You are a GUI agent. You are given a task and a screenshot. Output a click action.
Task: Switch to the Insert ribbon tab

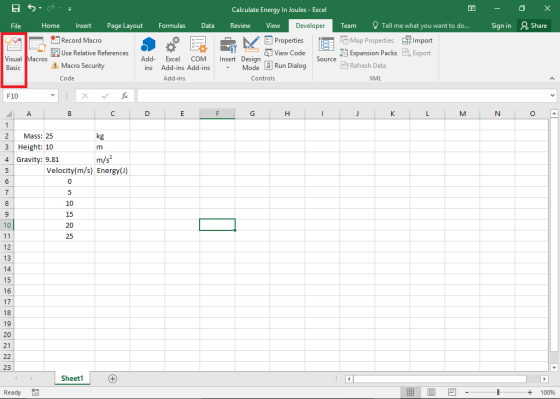click(x=83, y=26)
